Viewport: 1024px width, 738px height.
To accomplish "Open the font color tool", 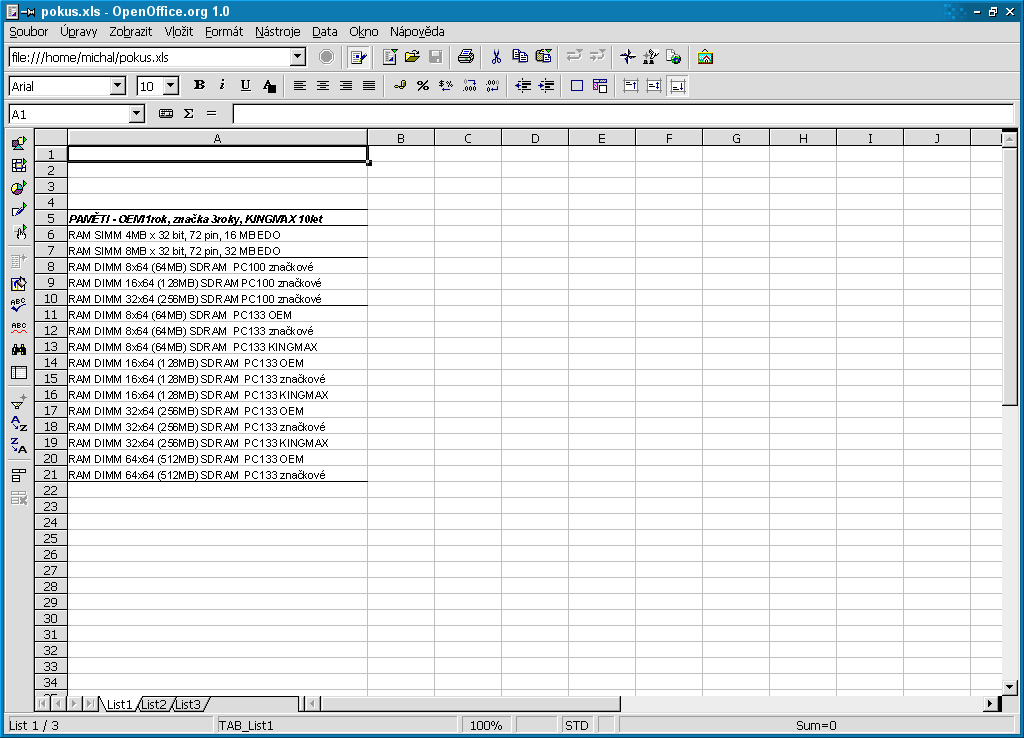I will click(x=269, y=86).
